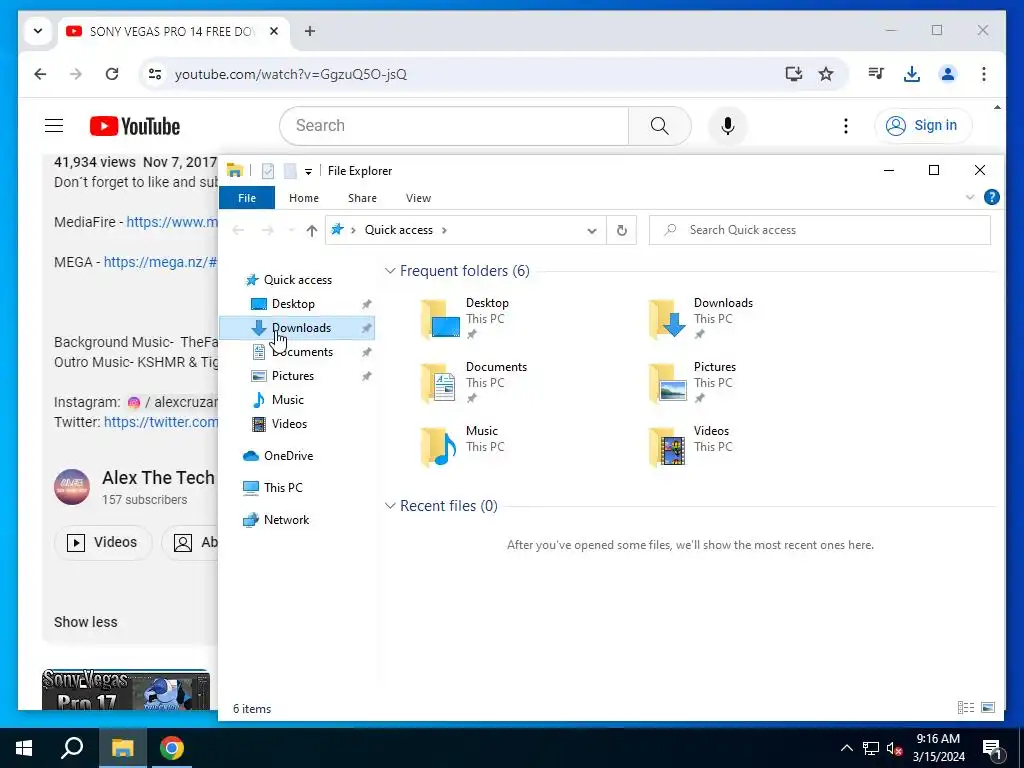Open the File tab in File Explorer

point(247,198)
